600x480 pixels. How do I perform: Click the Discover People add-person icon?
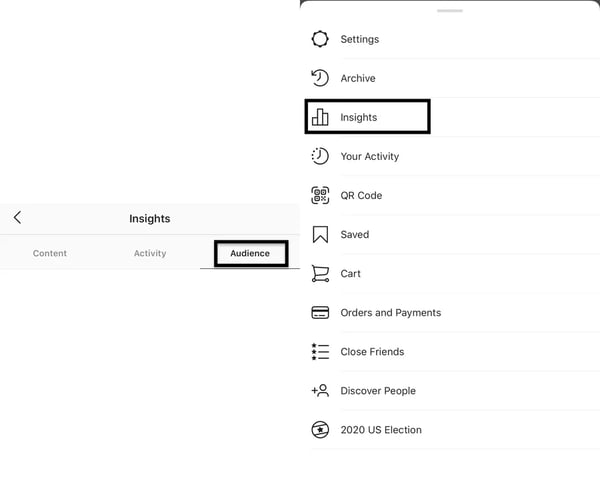[x=320, y=390]
